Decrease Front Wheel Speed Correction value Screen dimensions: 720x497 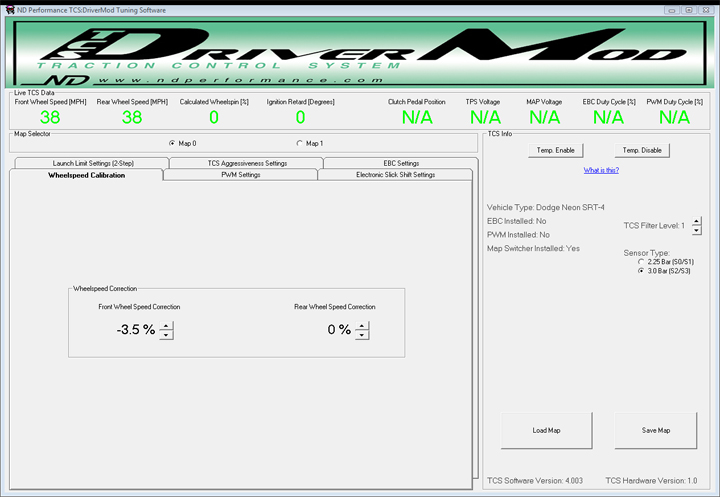click(166, 335)
